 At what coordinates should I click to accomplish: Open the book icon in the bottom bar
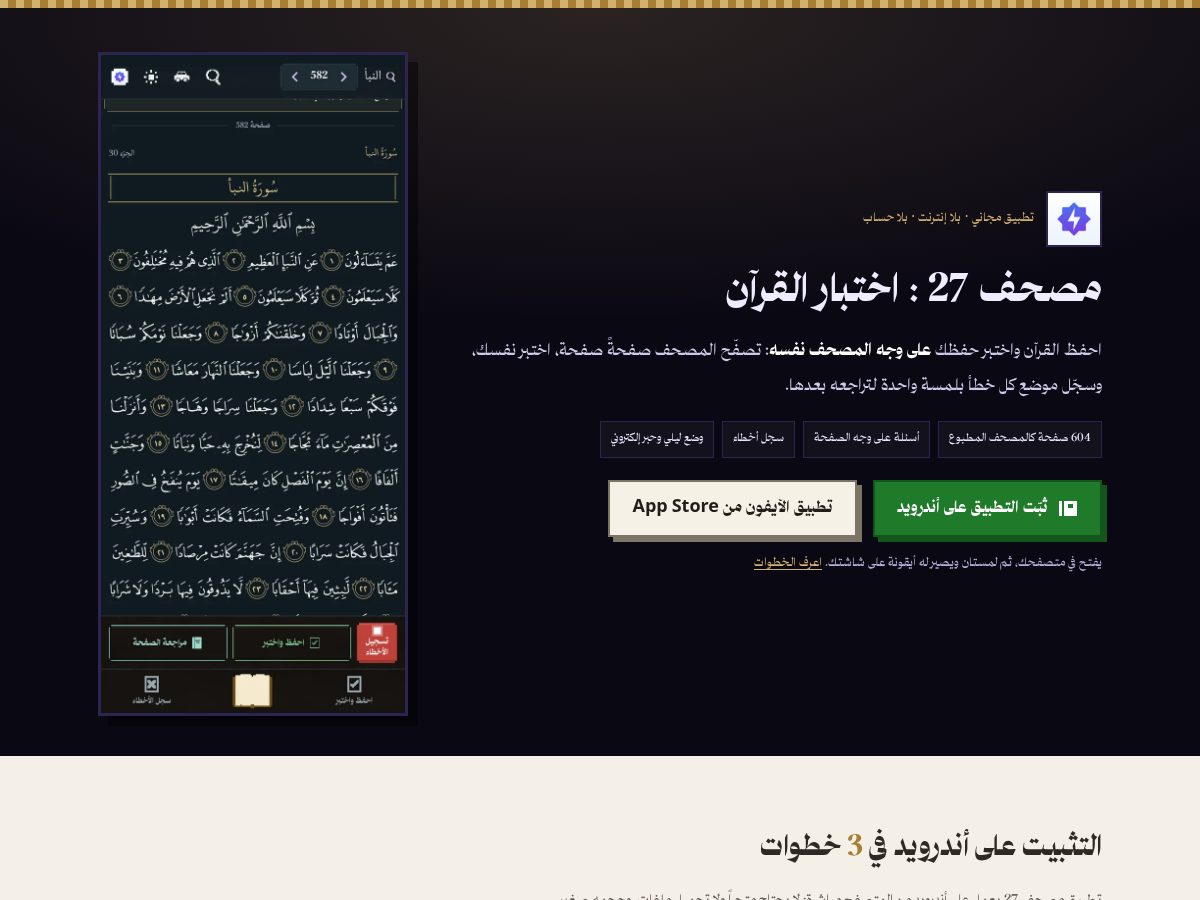[252, 691]
